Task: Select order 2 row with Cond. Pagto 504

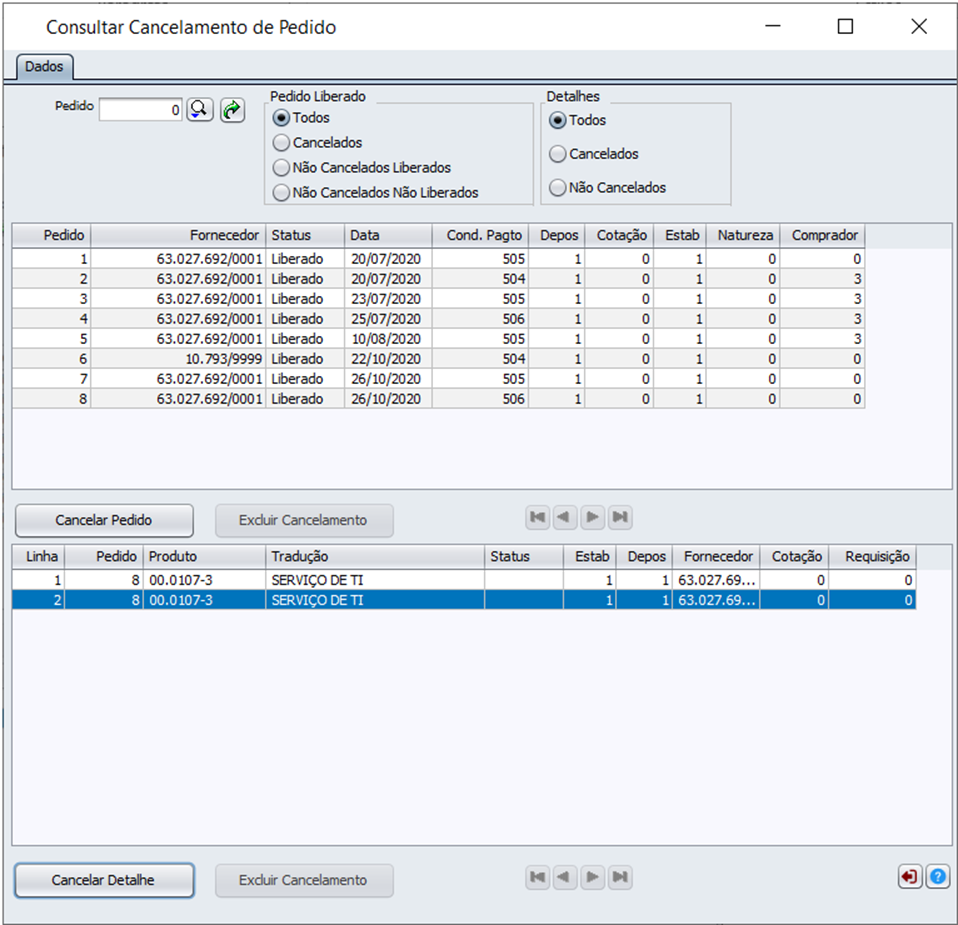Action: (438, 279)
